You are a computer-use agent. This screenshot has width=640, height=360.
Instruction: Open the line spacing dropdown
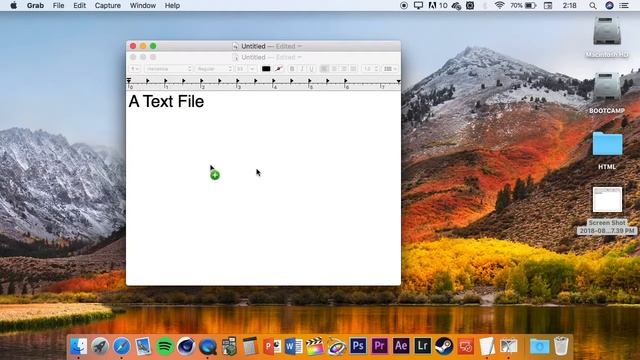click(x=371, y=69)
